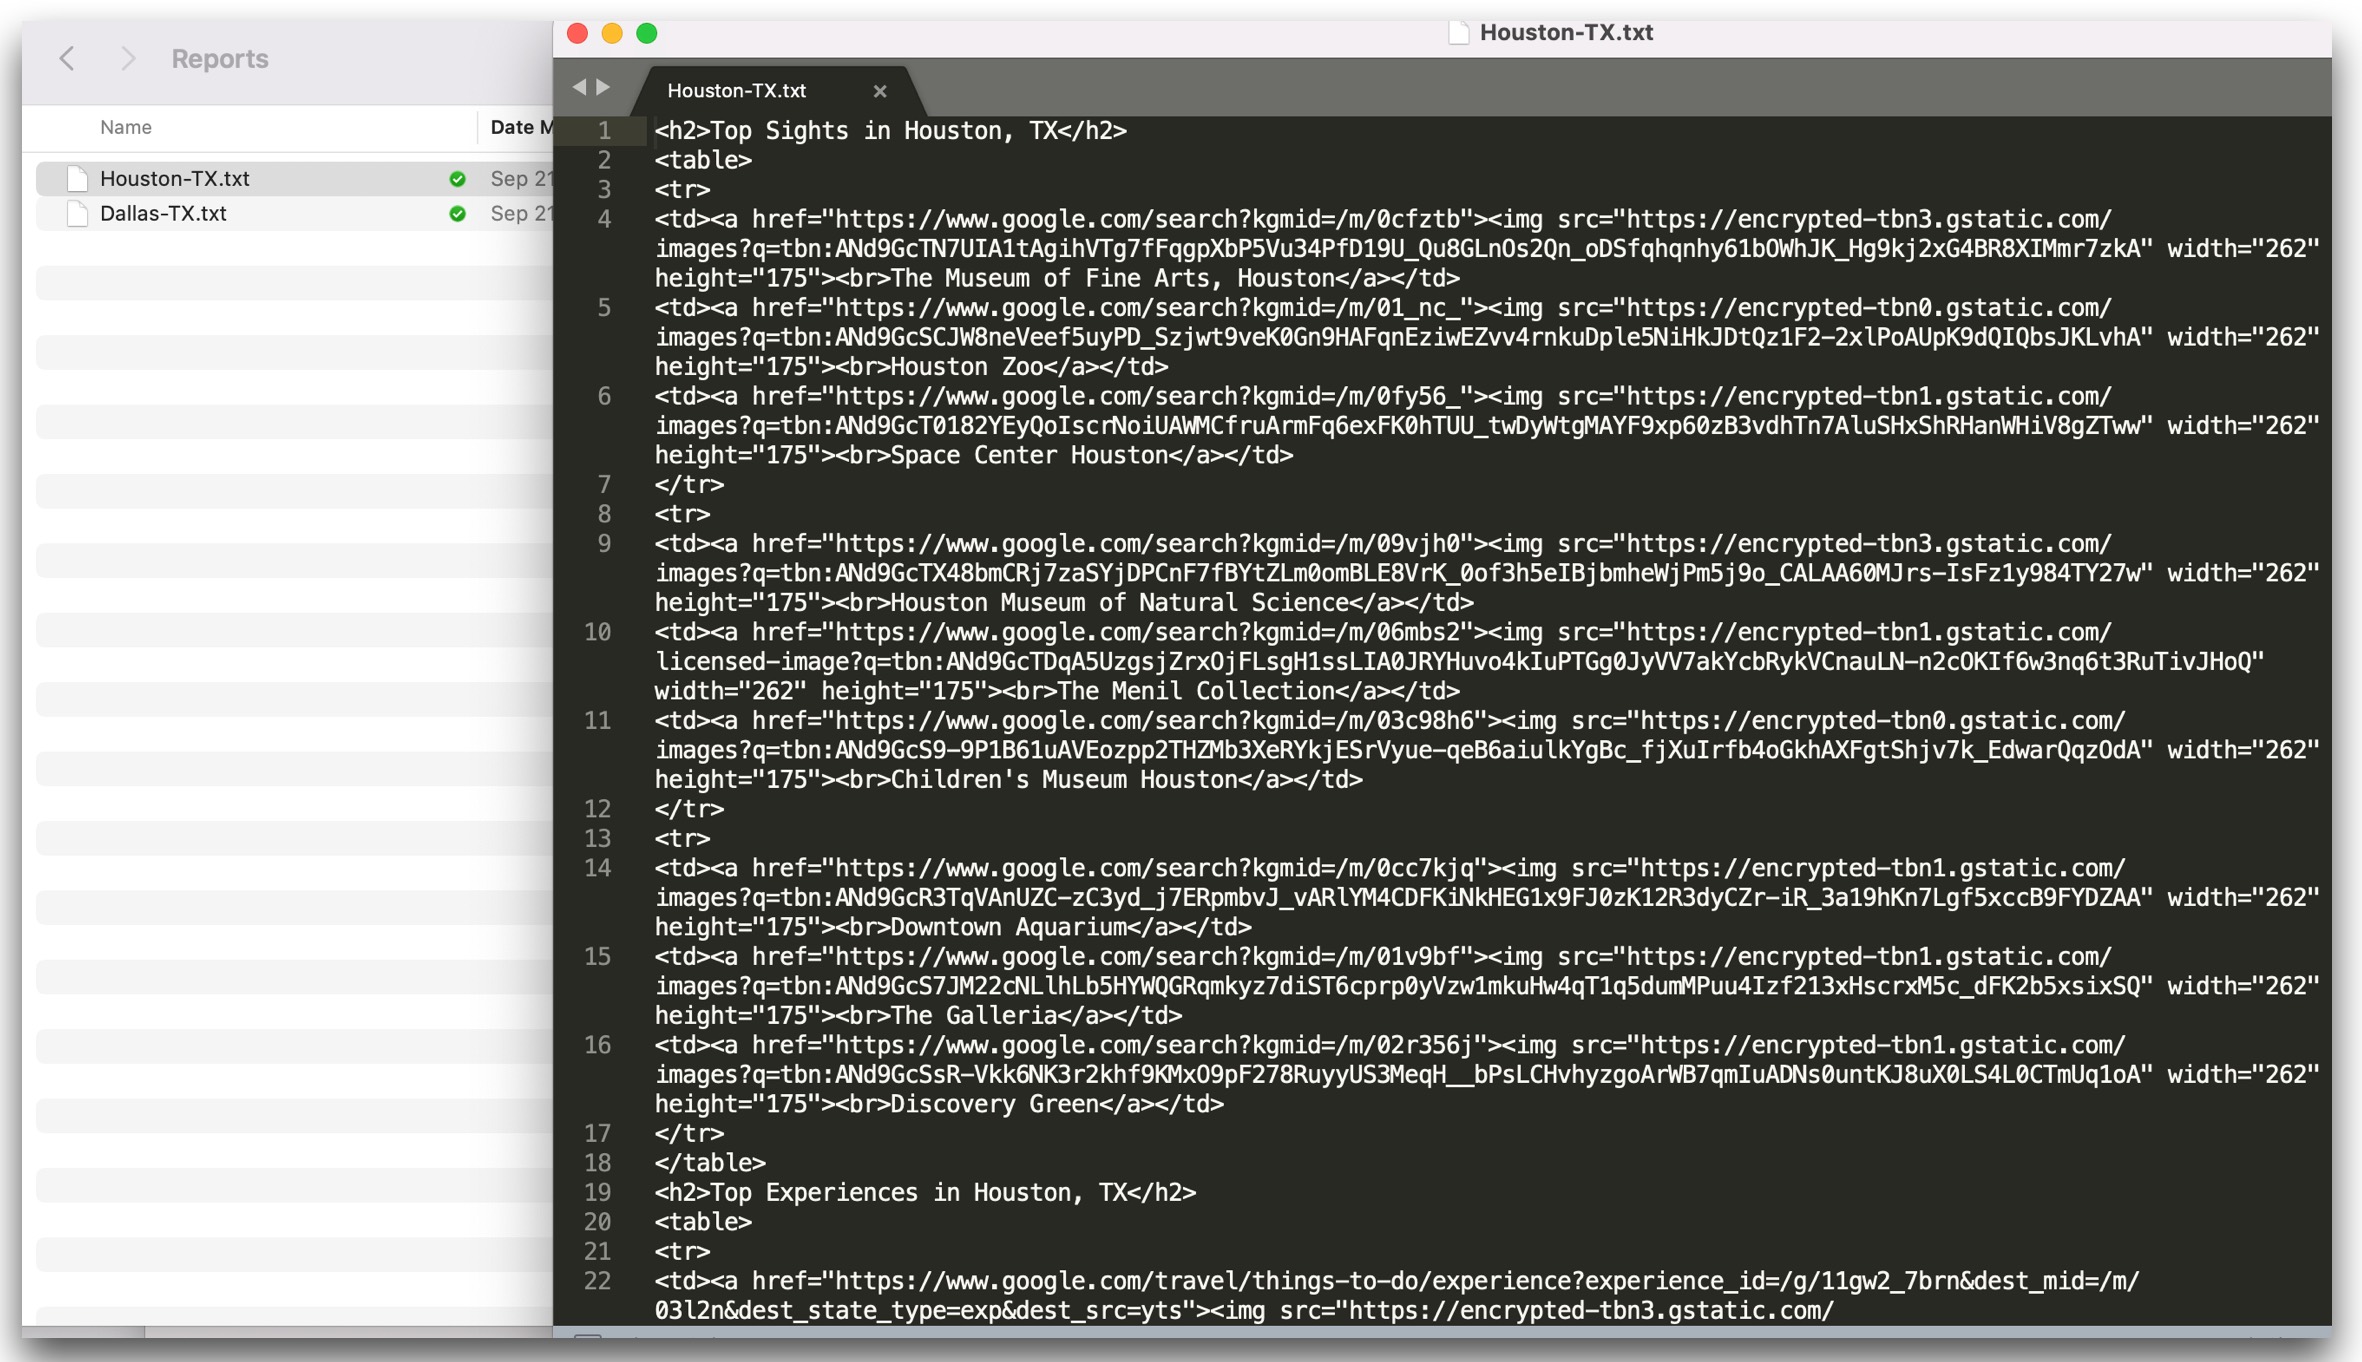2362x1362 pixels.
Task: Select the Houston-TX.txt file name
Action: [175, 179]
